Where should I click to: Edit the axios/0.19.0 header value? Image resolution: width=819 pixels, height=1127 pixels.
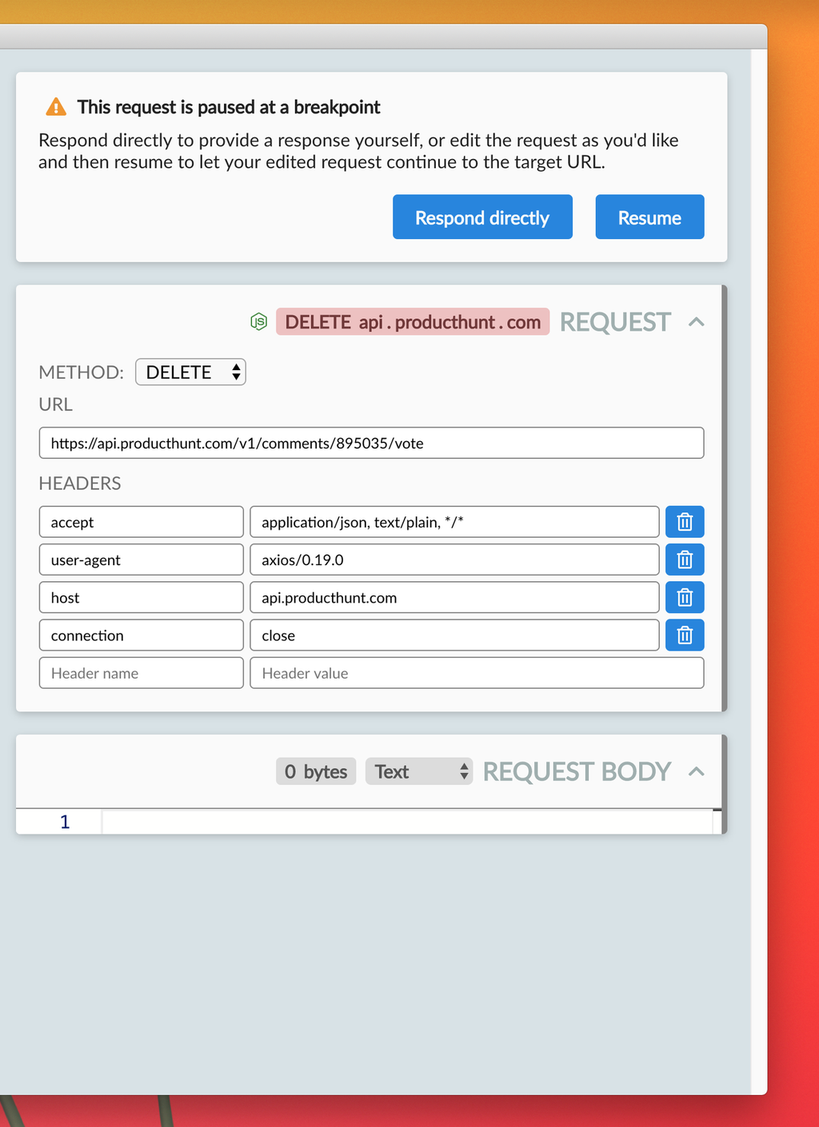(455, 559)
